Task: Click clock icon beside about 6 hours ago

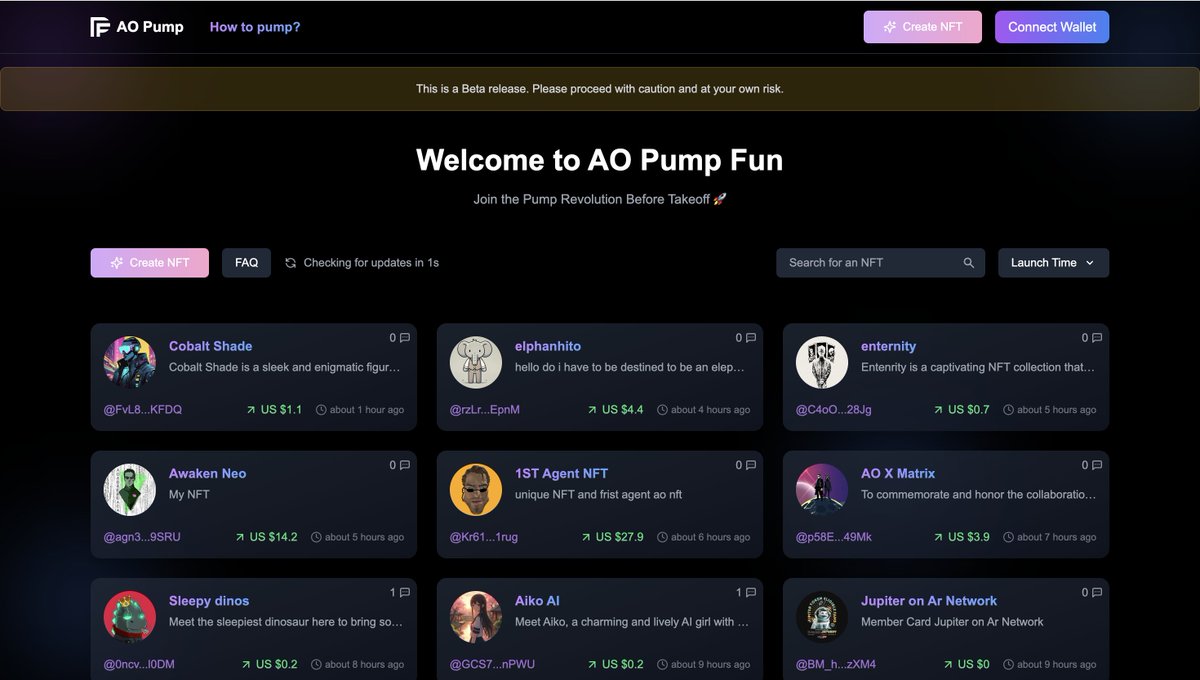Action: click(662, 537)
